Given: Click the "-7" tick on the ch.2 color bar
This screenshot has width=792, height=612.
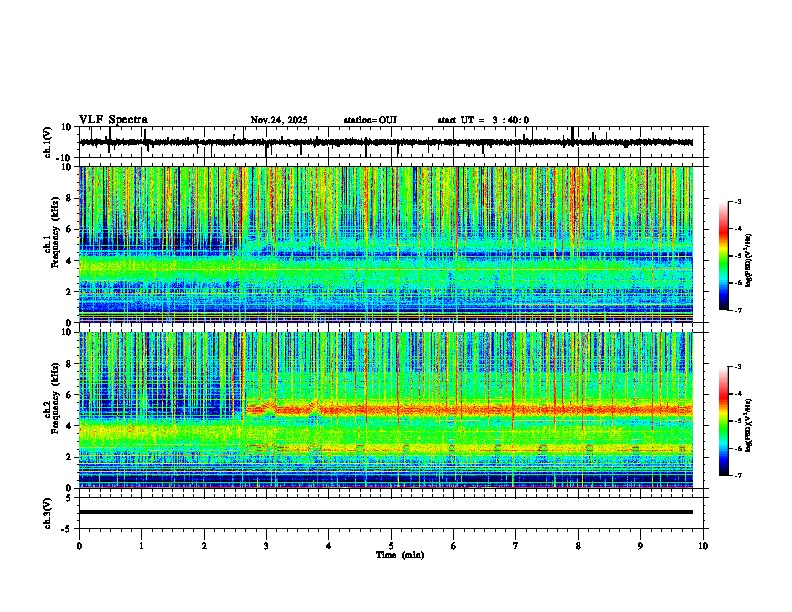Looking at the screenshot, I should click(x=738, y=476).
